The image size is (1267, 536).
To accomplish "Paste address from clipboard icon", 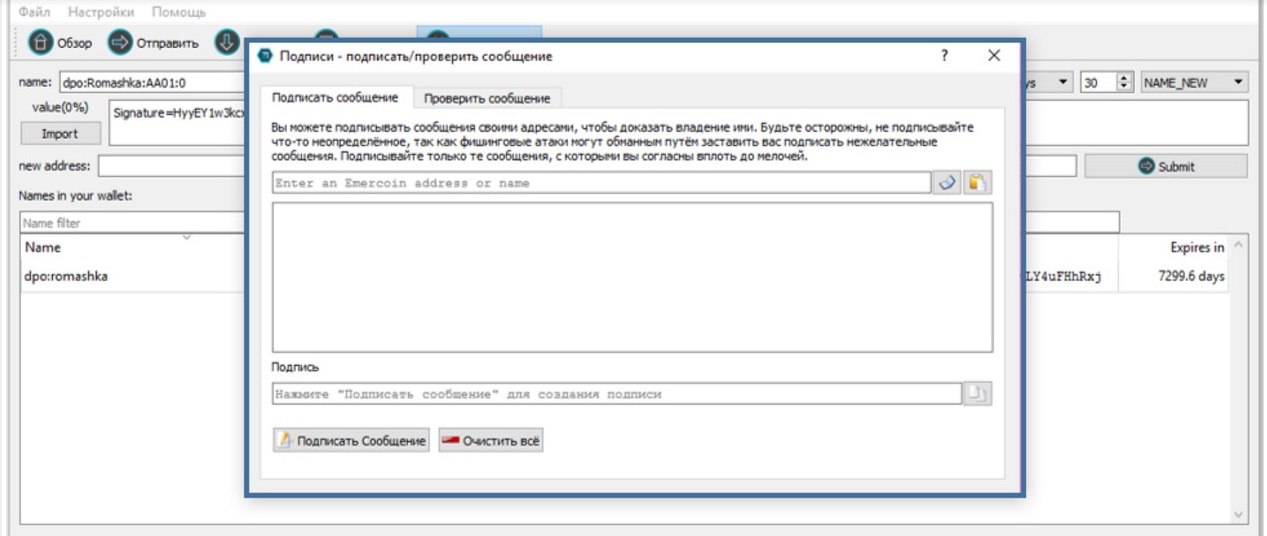I will [x=977, y=183].
